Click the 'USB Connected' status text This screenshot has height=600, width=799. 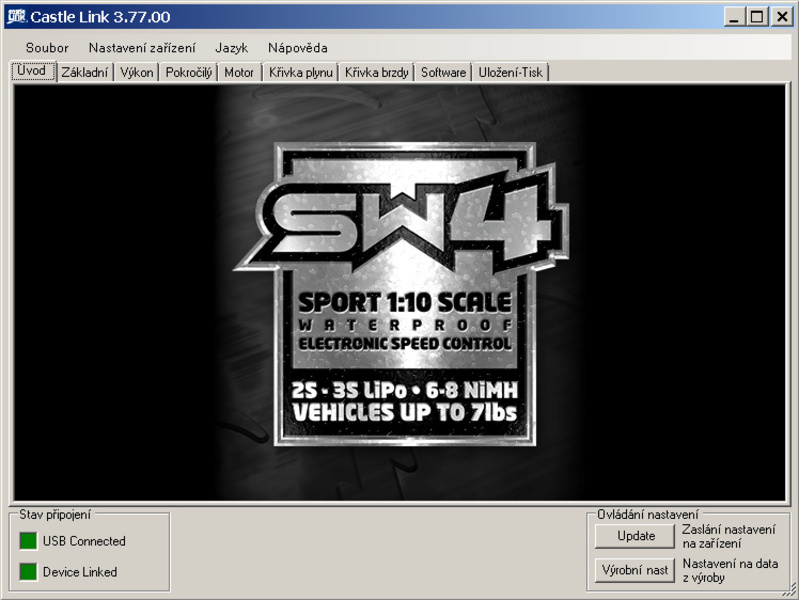[x=84, y=541]
